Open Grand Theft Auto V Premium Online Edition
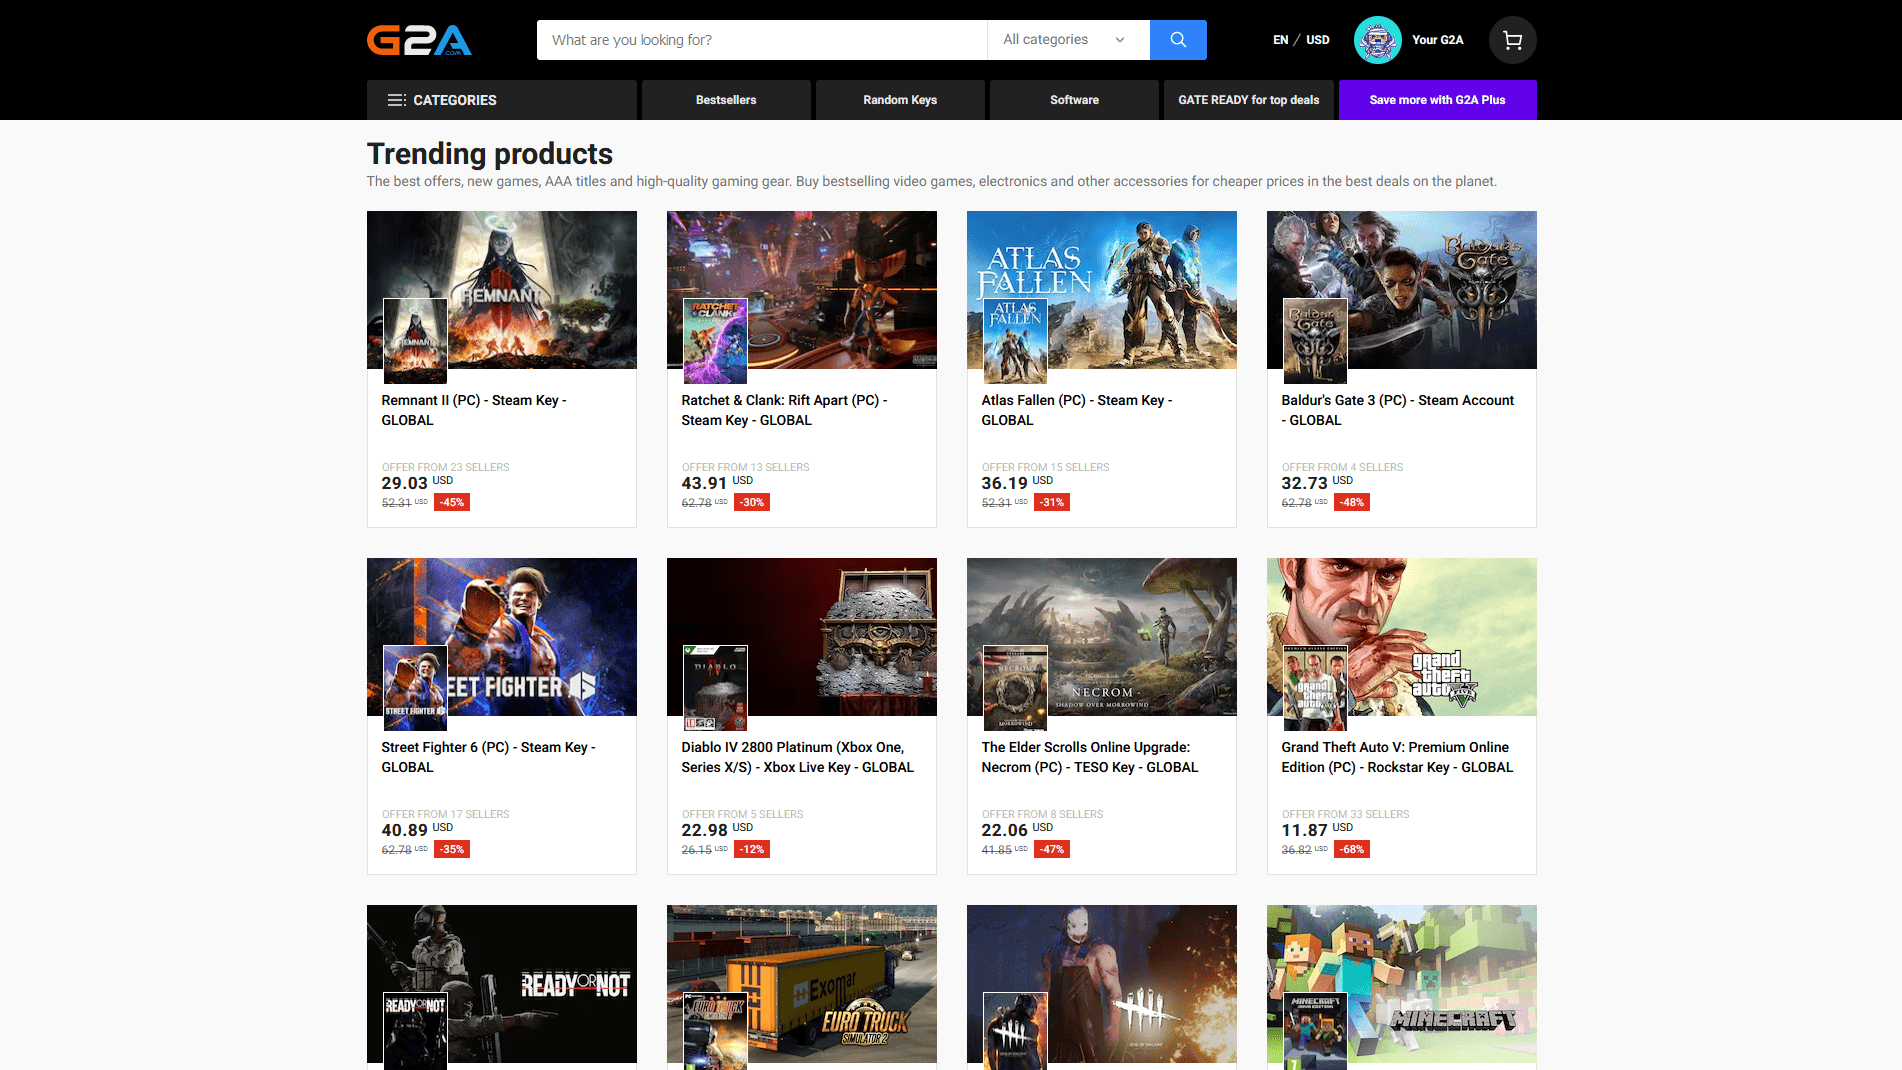Viewport: 1902px width, 1070px height. tap(1395, 757)
